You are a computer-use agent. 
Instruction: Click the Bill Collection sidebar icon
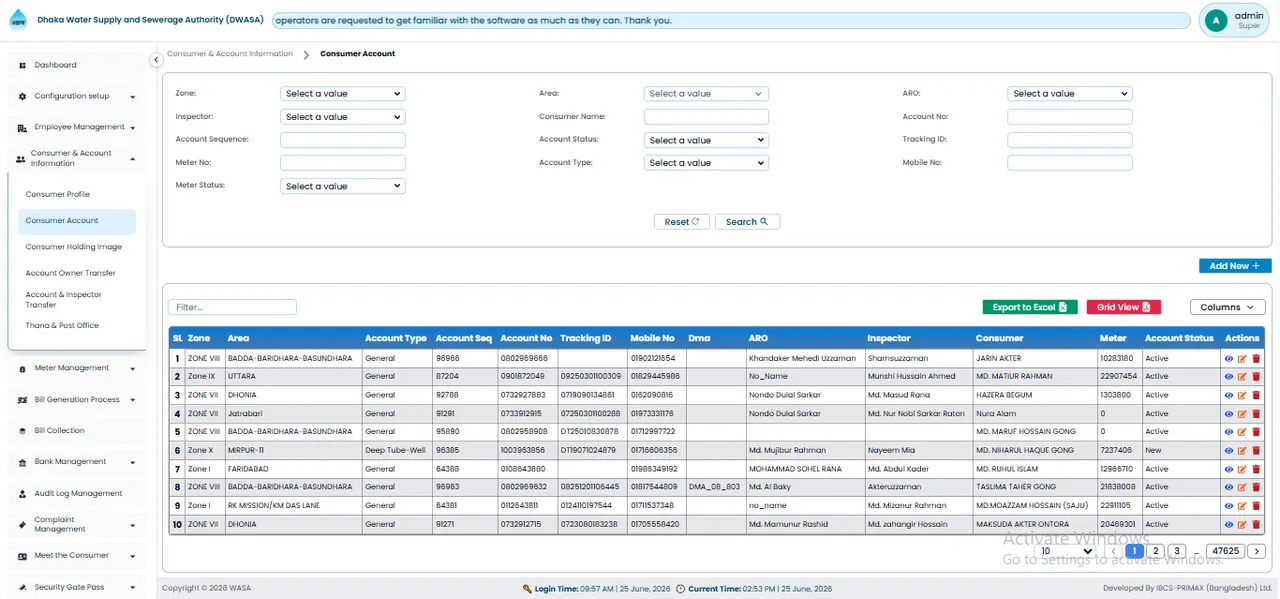(x=22, y=431)
